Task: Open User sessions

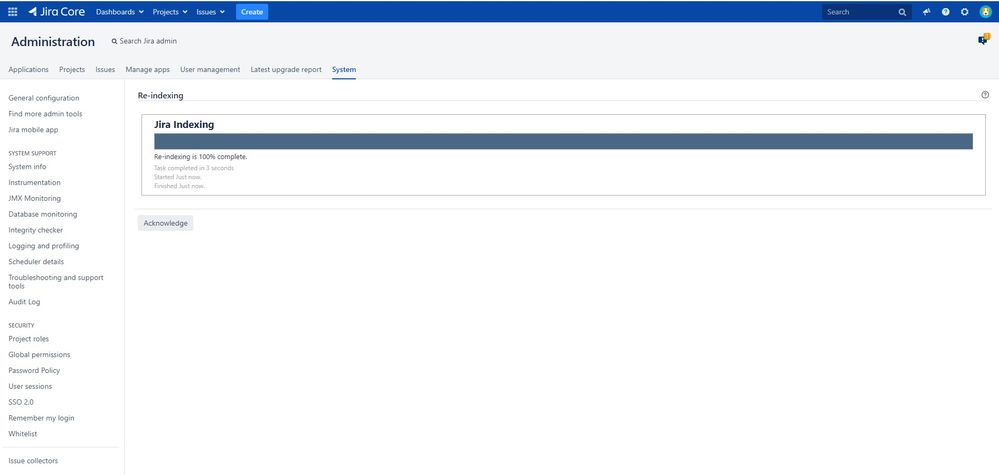Action: [x=31, y=387]
